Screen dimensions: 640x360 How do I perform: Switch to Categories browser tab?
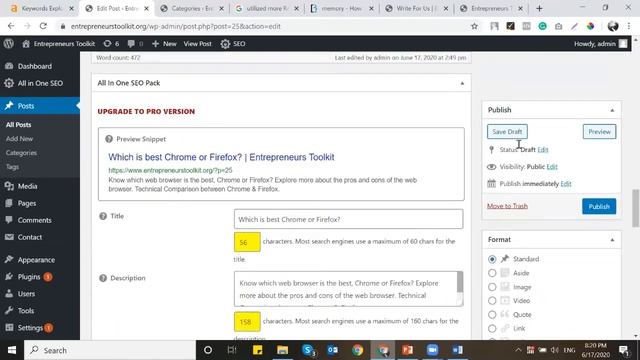click(192, 9)
